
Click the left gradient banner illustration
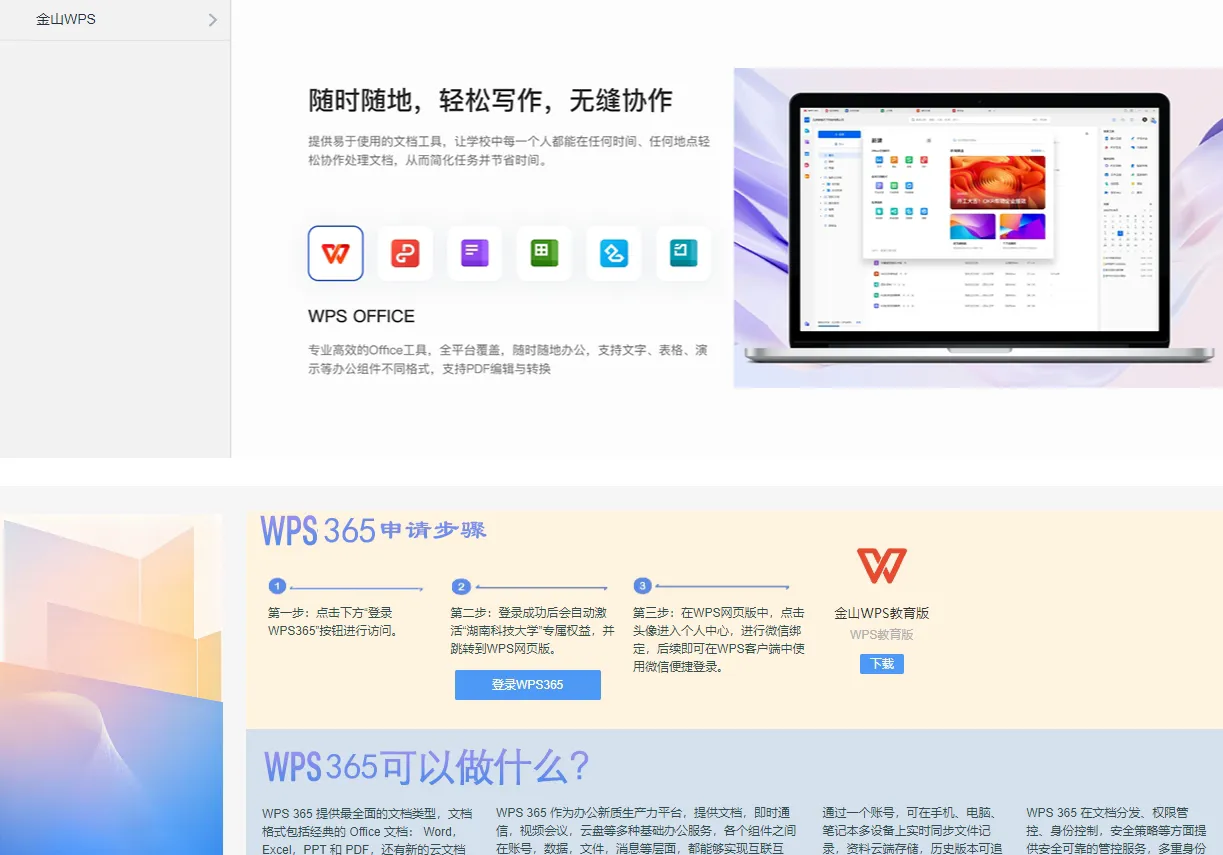click(x=110, y=685)
